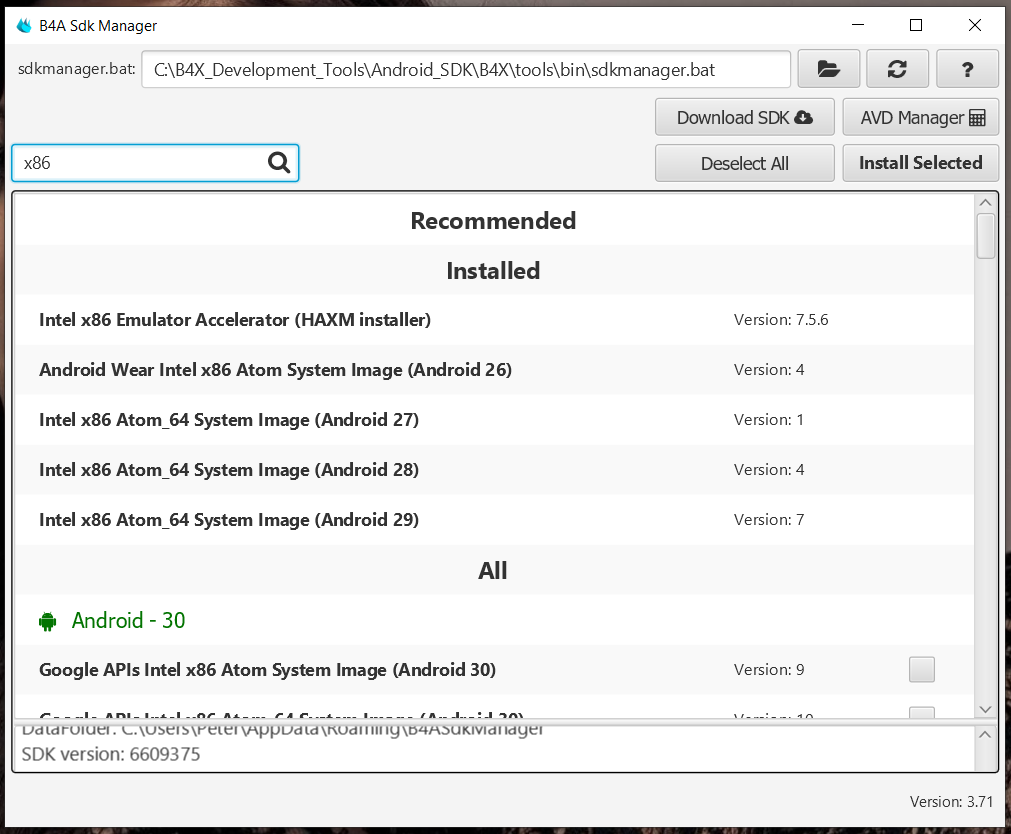Screen dimensions: 1011x834
Task: Click the SDK version: 6609375 log line
Action: [111, 754]
